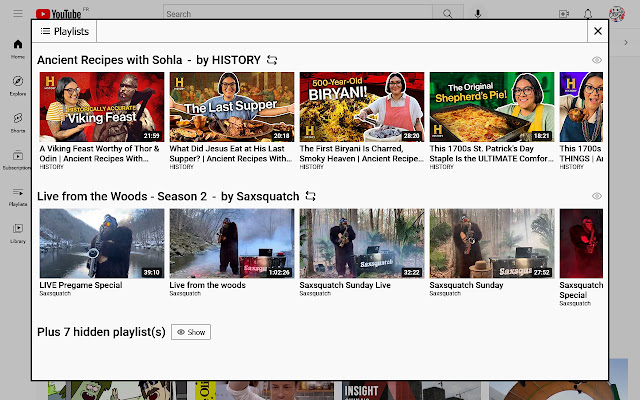Open title 'The First Biryani Is Charred'

361,153
